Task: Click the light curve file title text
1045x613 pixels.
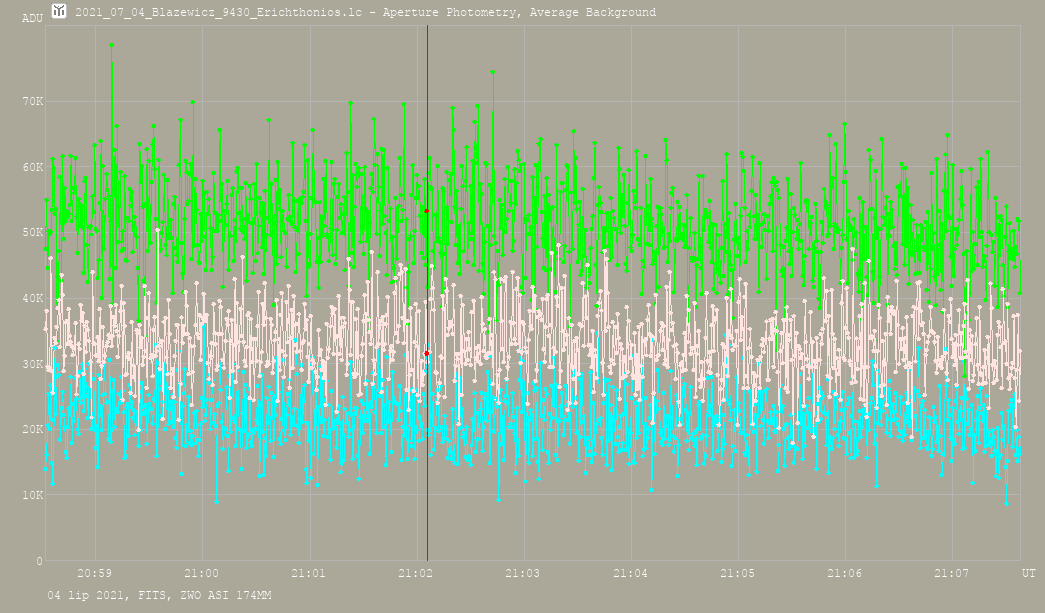Action: pyautogui.click(x=365, y=12)
